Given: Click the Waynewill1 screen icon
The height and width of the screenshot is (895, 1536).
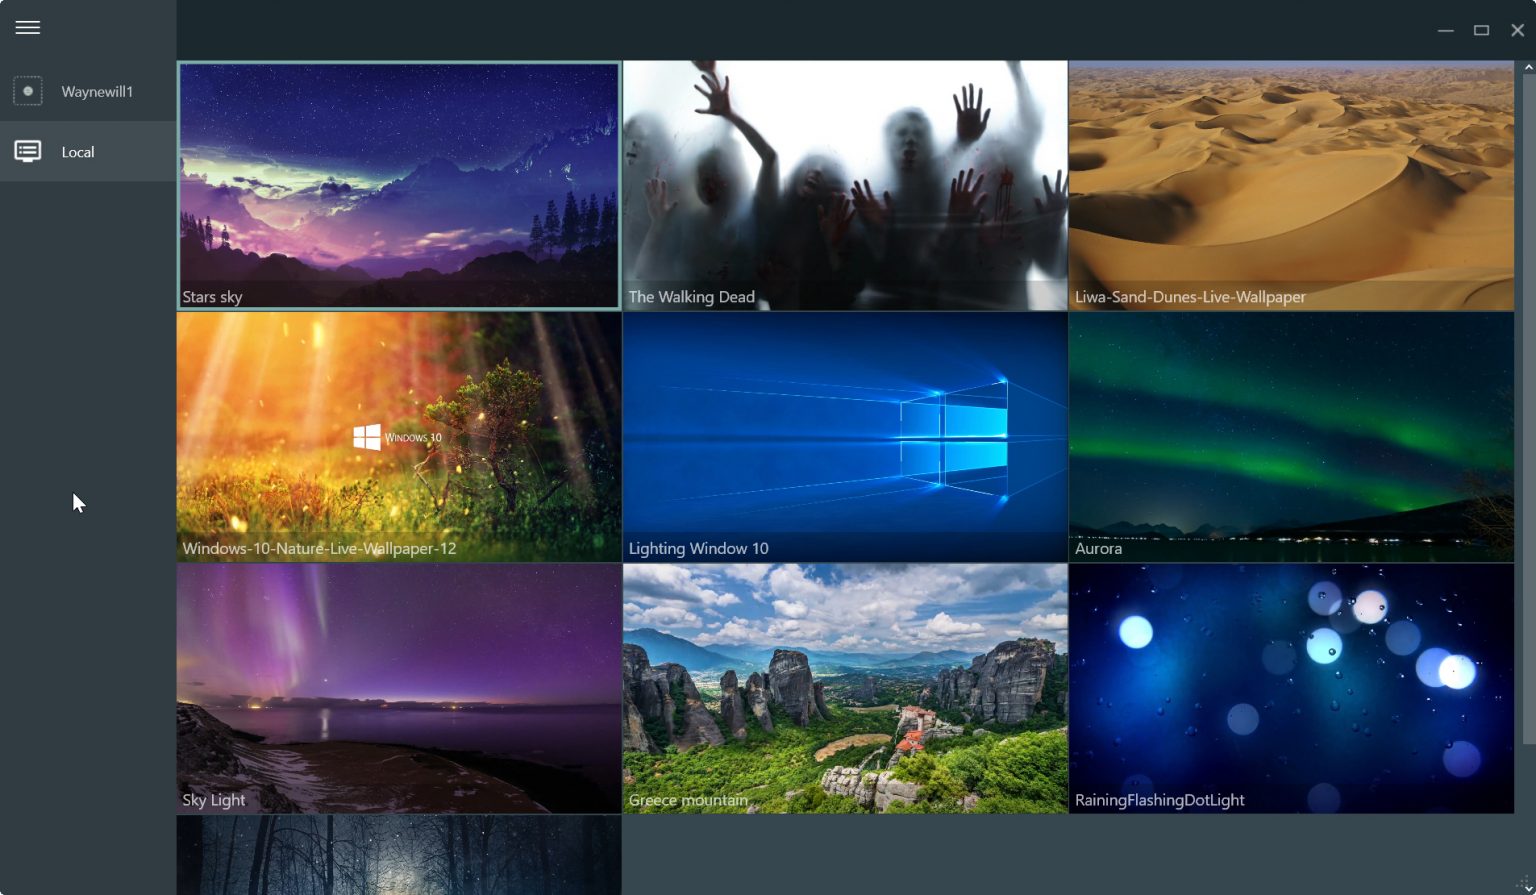Looking at the screenshot, I should (28, 91).
